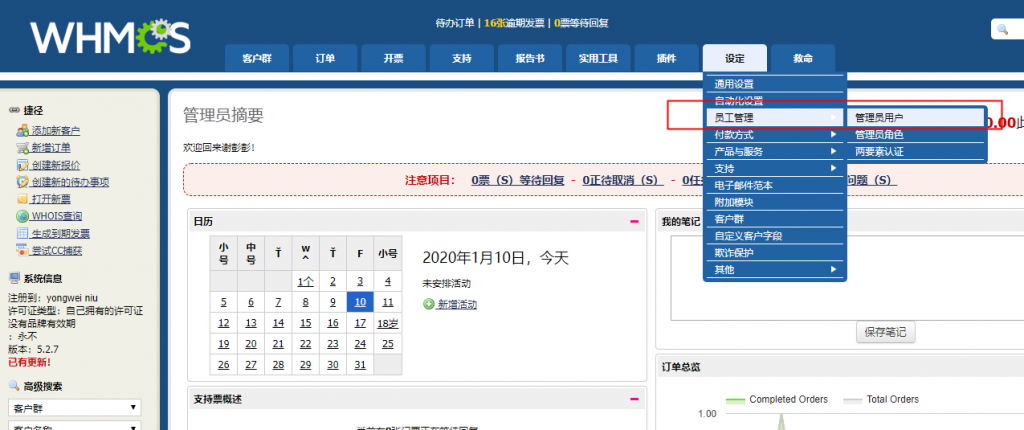Image resolution: width=1024 pixels, height=430 pixels.
Task: Click the Add New Client shortcut icon
Action: [x=23, y=131]
